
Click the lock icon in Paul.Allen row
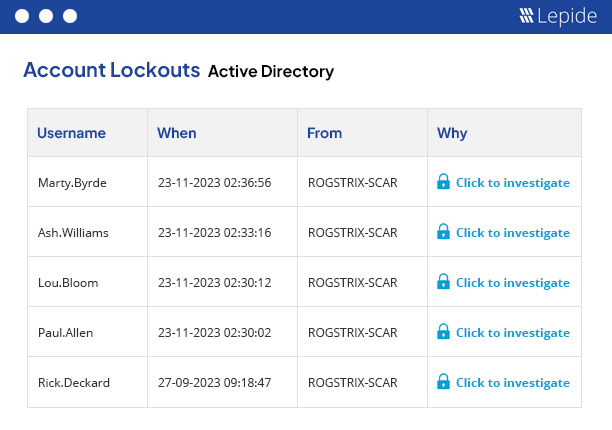443,331
